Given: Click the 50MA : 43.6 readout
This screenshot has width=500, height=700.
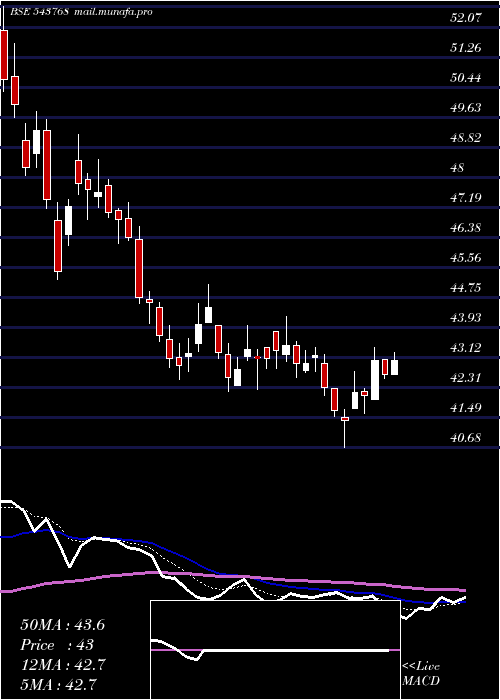Looking at the screenshot, I should click(x=62, y=625).
